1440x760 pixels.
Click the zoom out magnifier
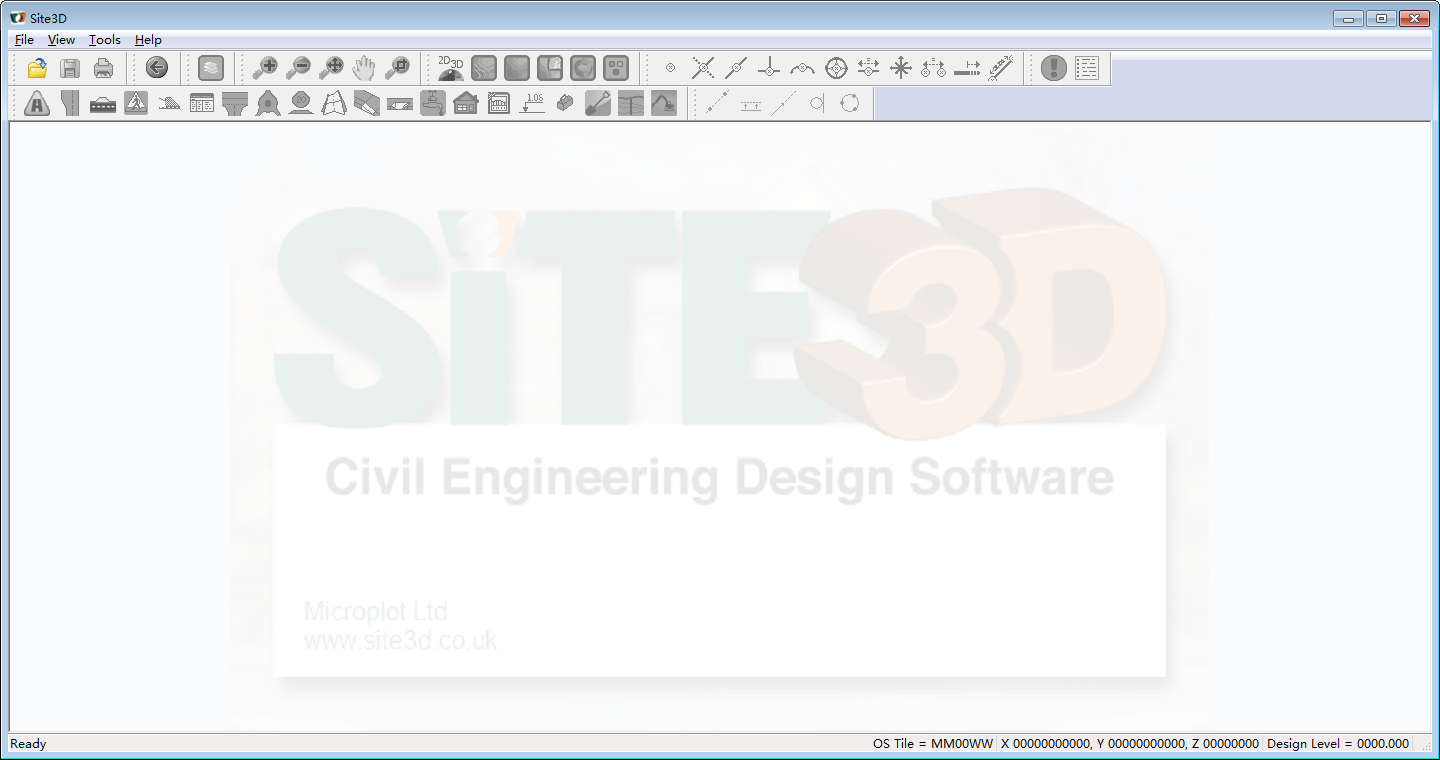pyautogui.click(x=298, y=68)
